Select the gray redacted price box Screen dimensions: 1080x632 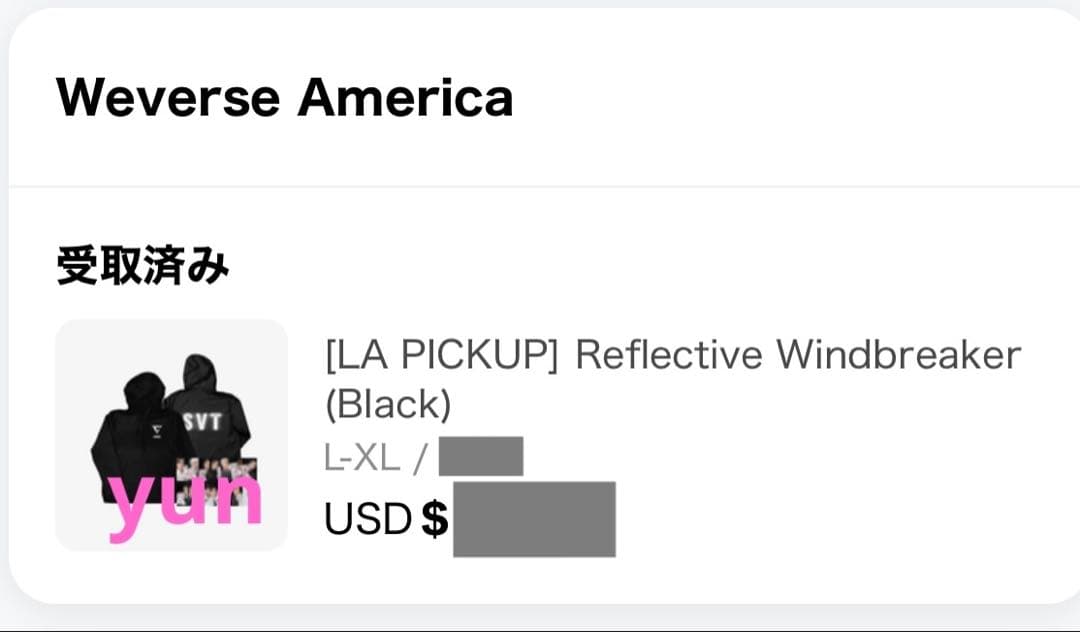(534, 519)
